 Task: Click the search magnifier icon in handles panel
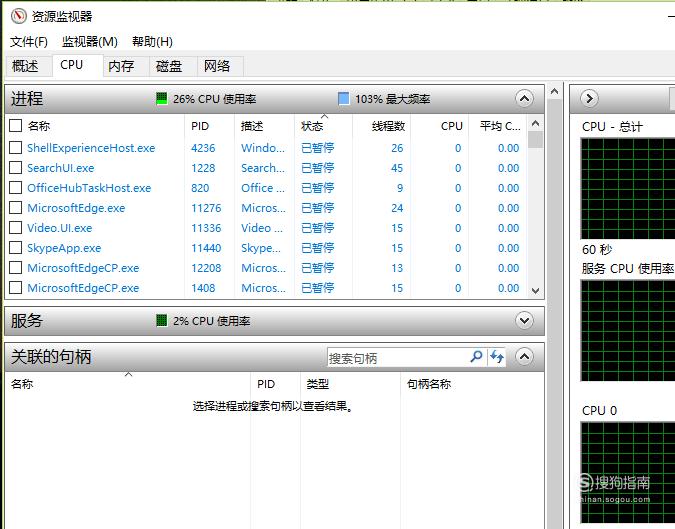[476, 357]
